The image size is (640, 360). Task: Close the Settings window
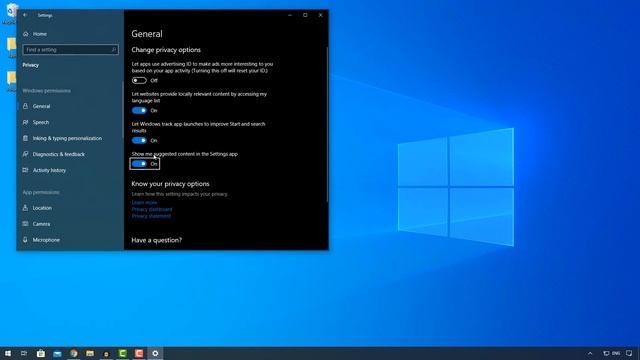click(x=321, y=15)
